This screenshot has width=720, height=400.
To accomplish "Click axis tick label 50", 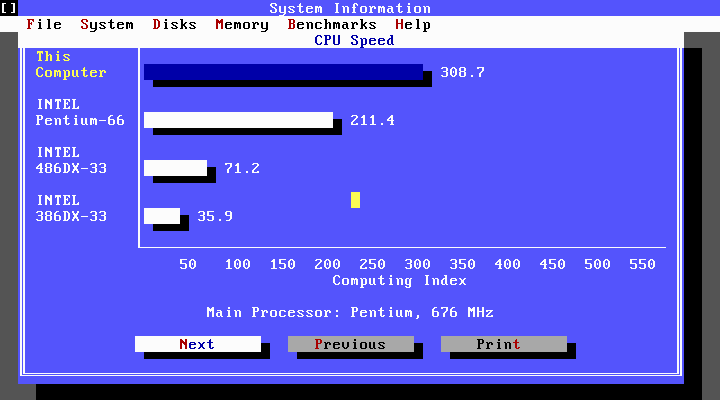I will click(188, 264).
